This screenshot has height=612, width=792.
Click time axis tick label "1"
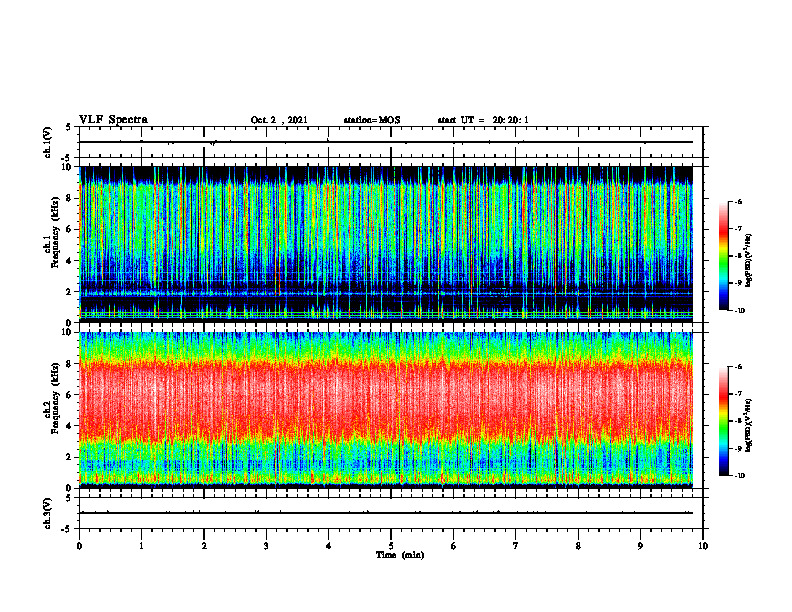pyautogui.click(x=141, y=546)
